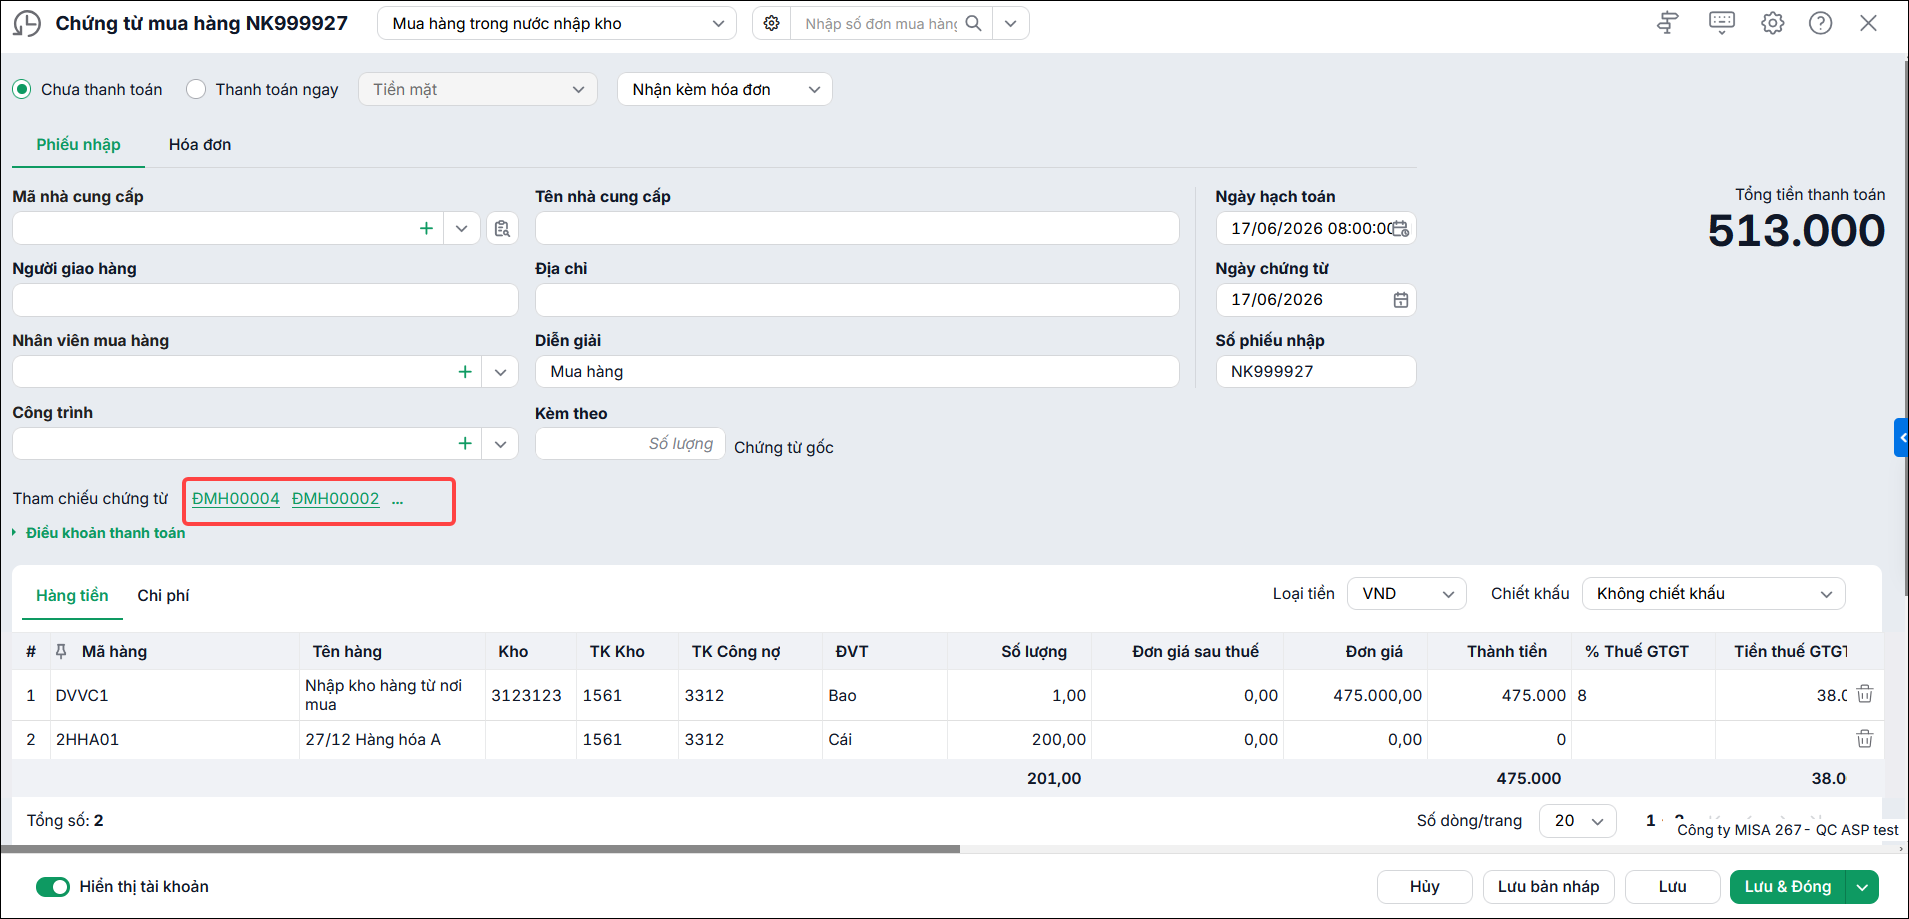
Task: Click cell DVVC1 in Mã hàng column
Action: [175, 695]
